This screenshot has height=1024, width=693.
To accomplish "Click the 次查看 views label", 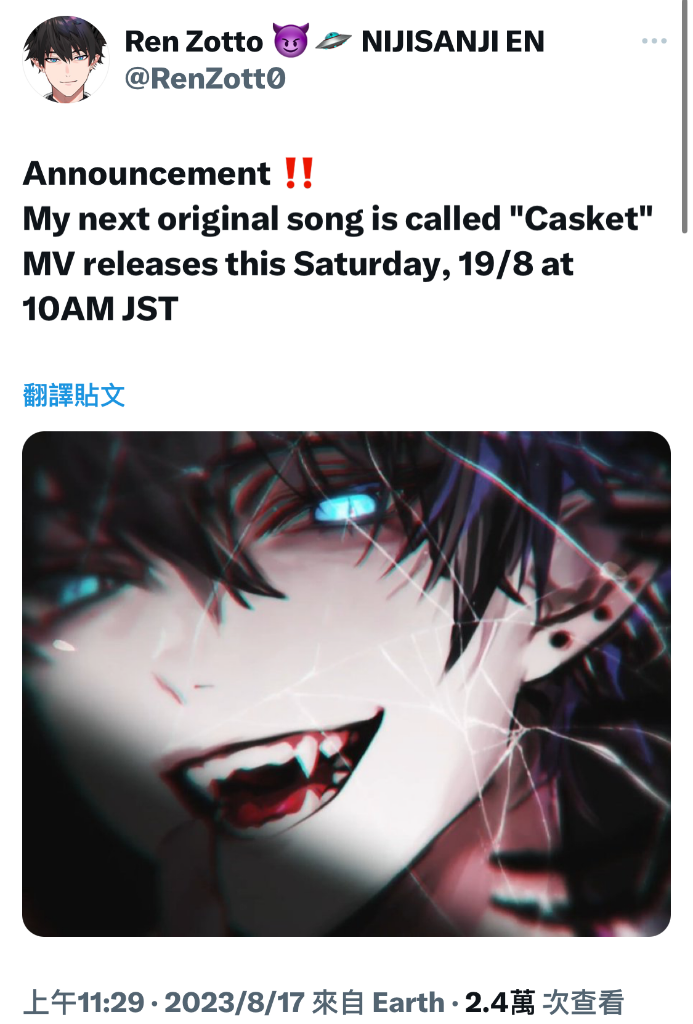I will pos(583,1001).
